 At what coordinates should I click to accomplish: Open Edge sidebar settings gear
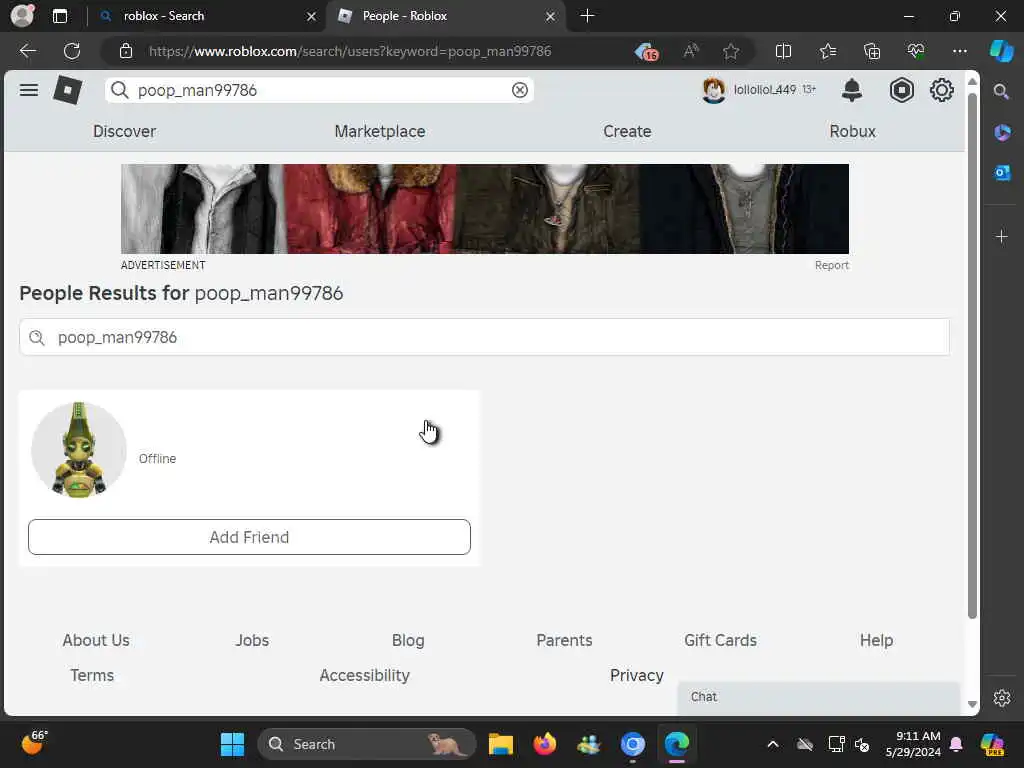tap(1002, 698)
